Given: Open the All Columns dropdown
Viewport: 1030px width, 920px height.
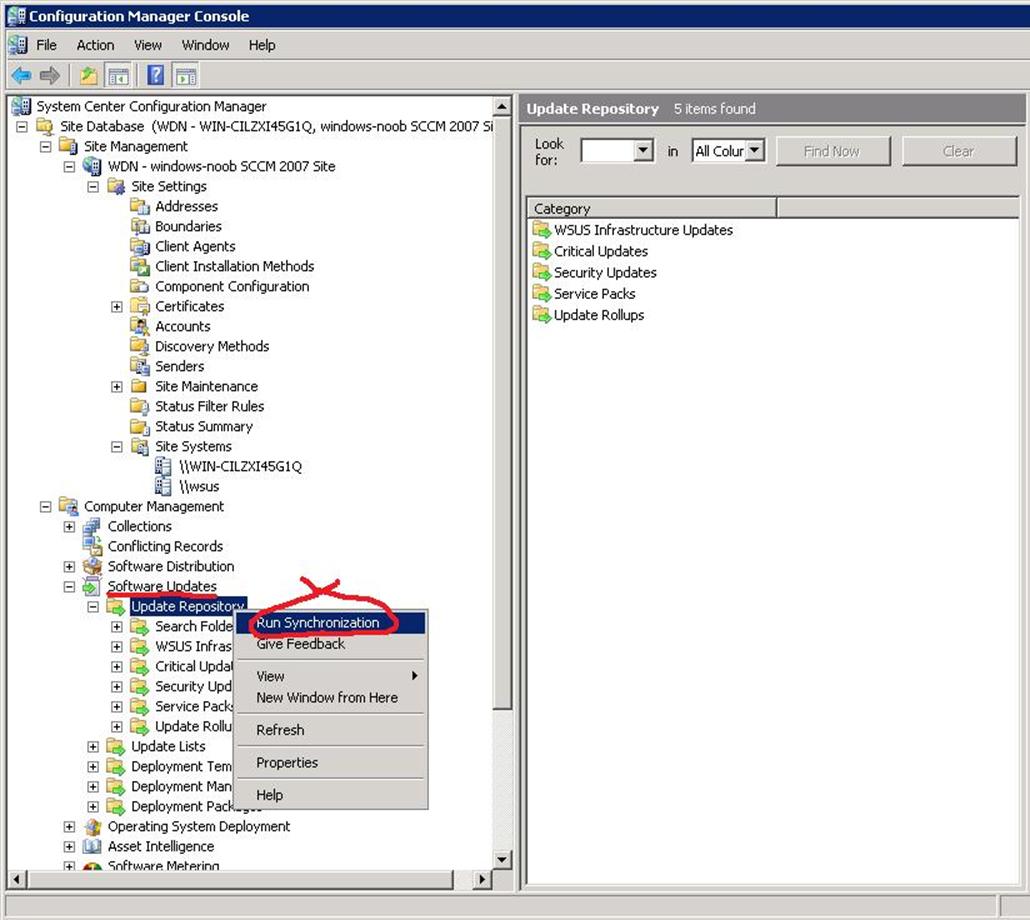Looking at the screenshot, I should pyautogui.click(x=755, y=151).
